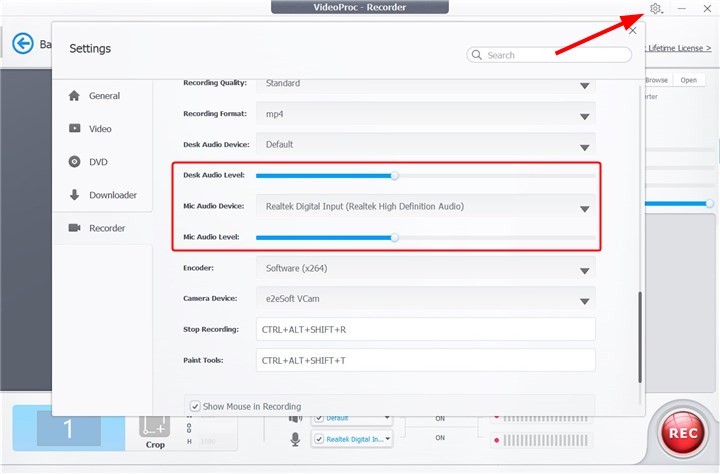The image size is (720, 474).
Task: Click the Recorder camera icon
Action: pyautogui.click(x=74, y=228)
